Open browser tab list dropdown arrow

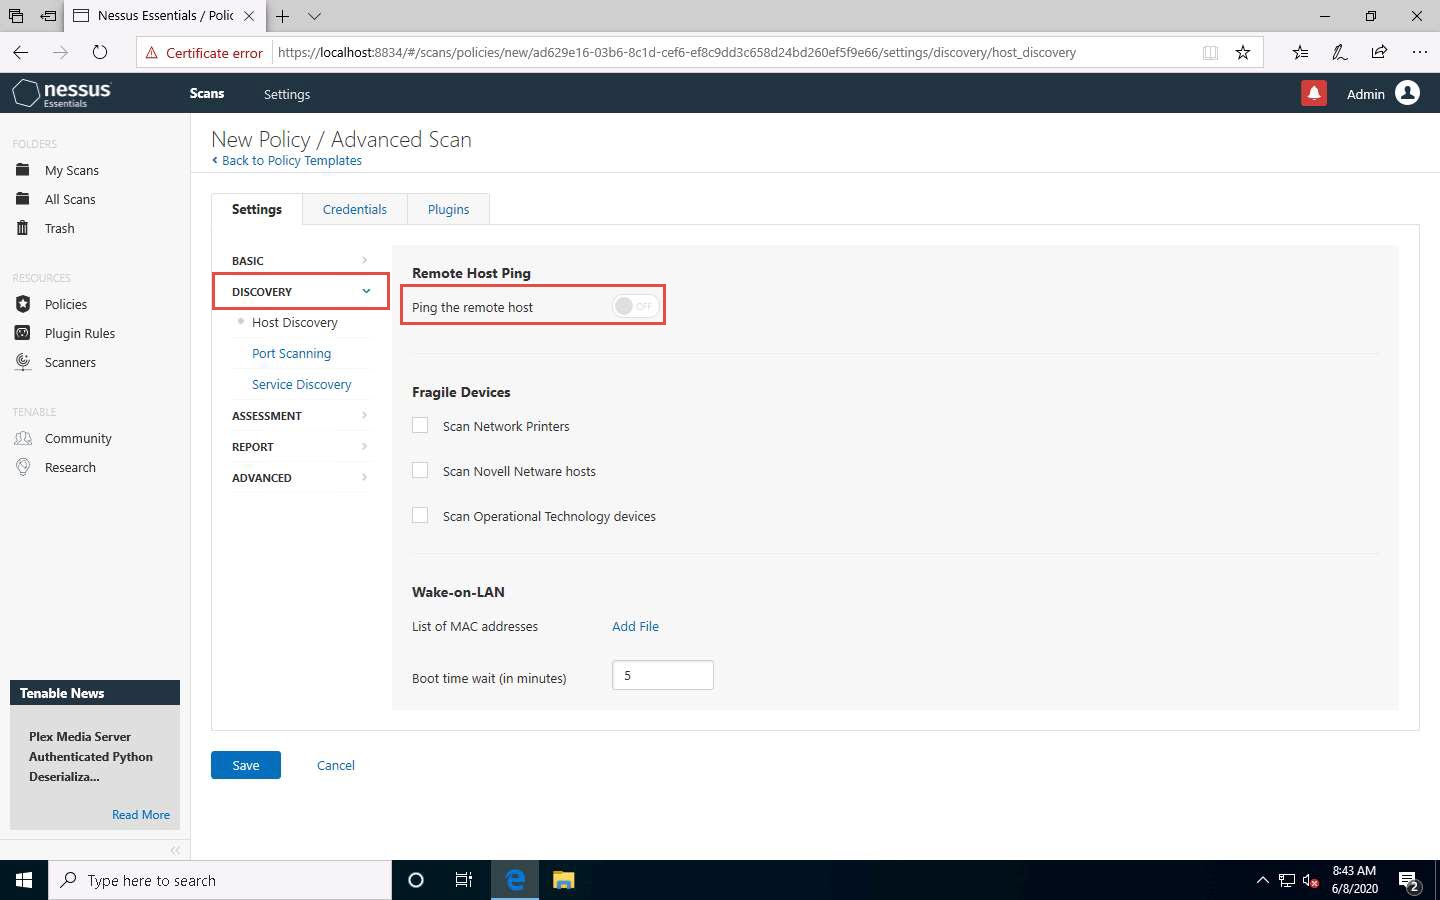pyautogui.click(x=315, y=16)
